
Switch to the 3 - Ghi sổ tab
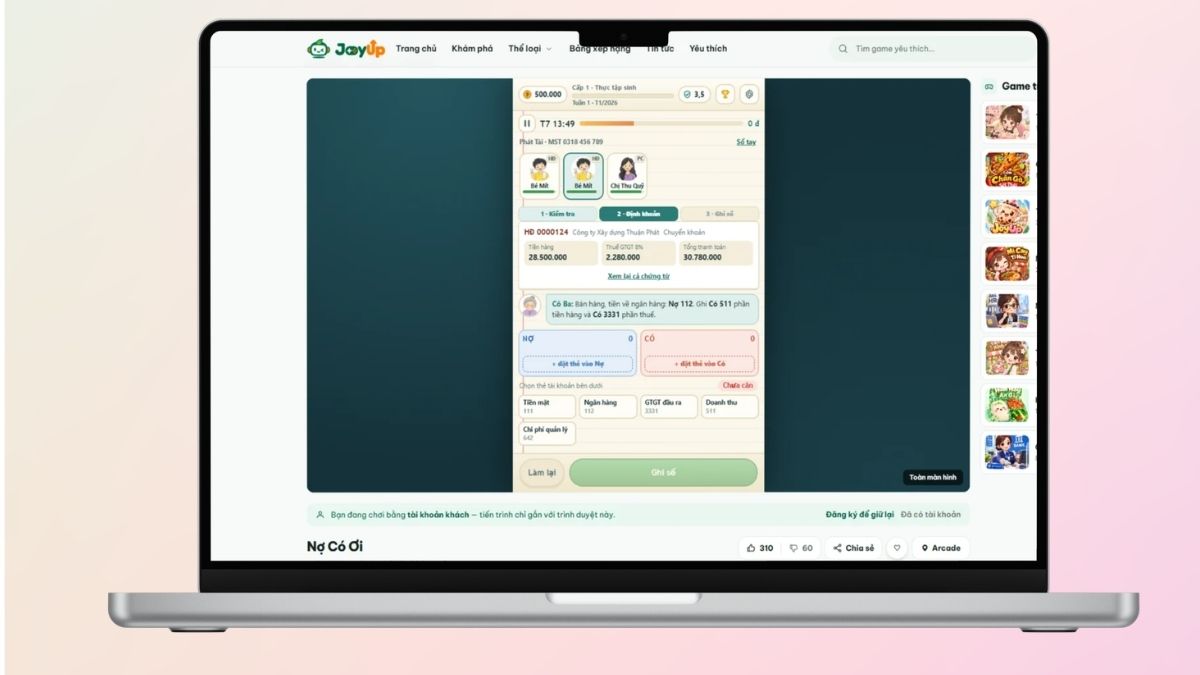[x=719, y=214]
